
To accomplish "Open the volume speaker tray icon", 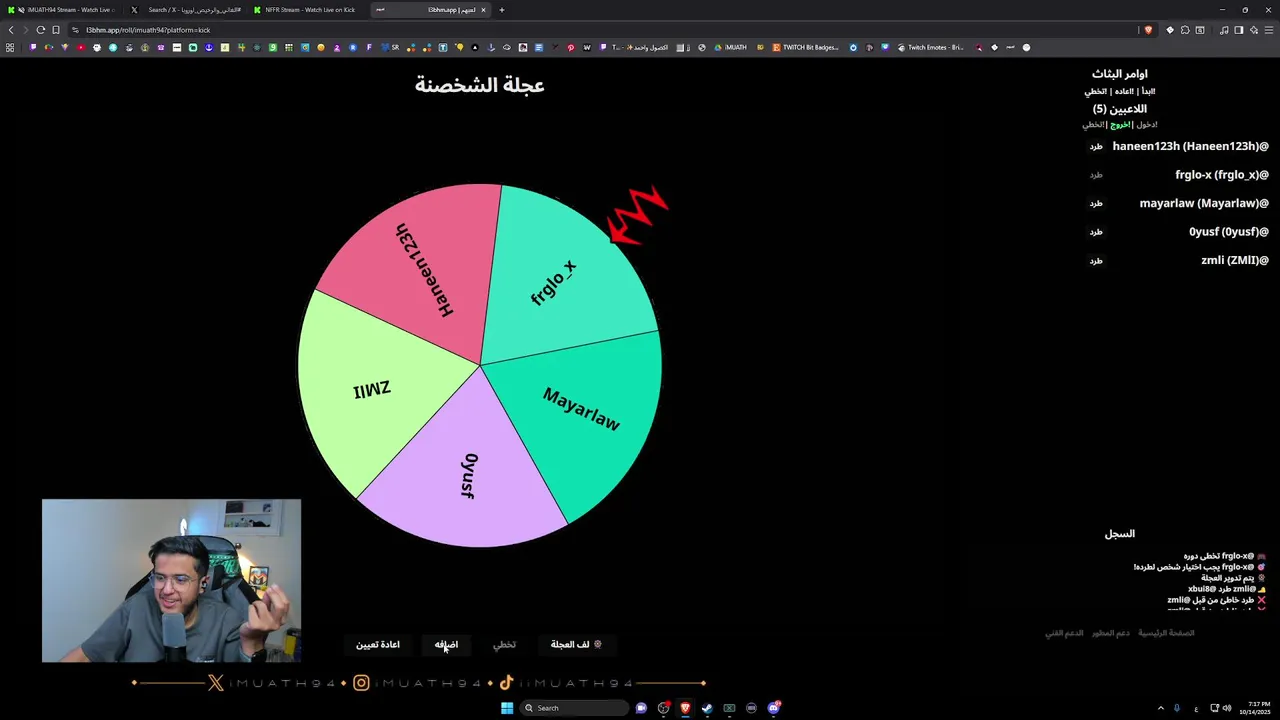I will point(1227,708).
